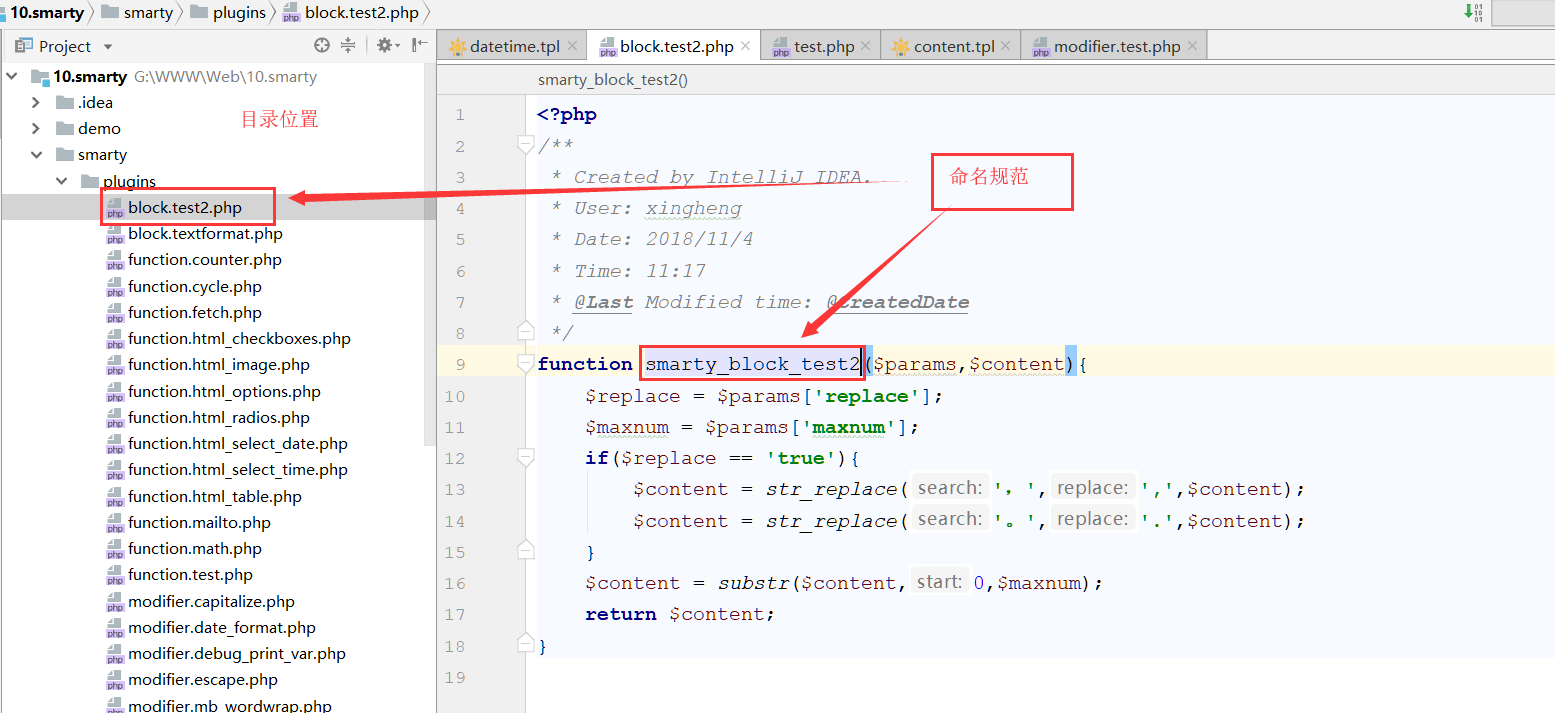Click 10.smarty in the navigation bar
Viewport: 1555px width, 713px height.
[47, 12]
